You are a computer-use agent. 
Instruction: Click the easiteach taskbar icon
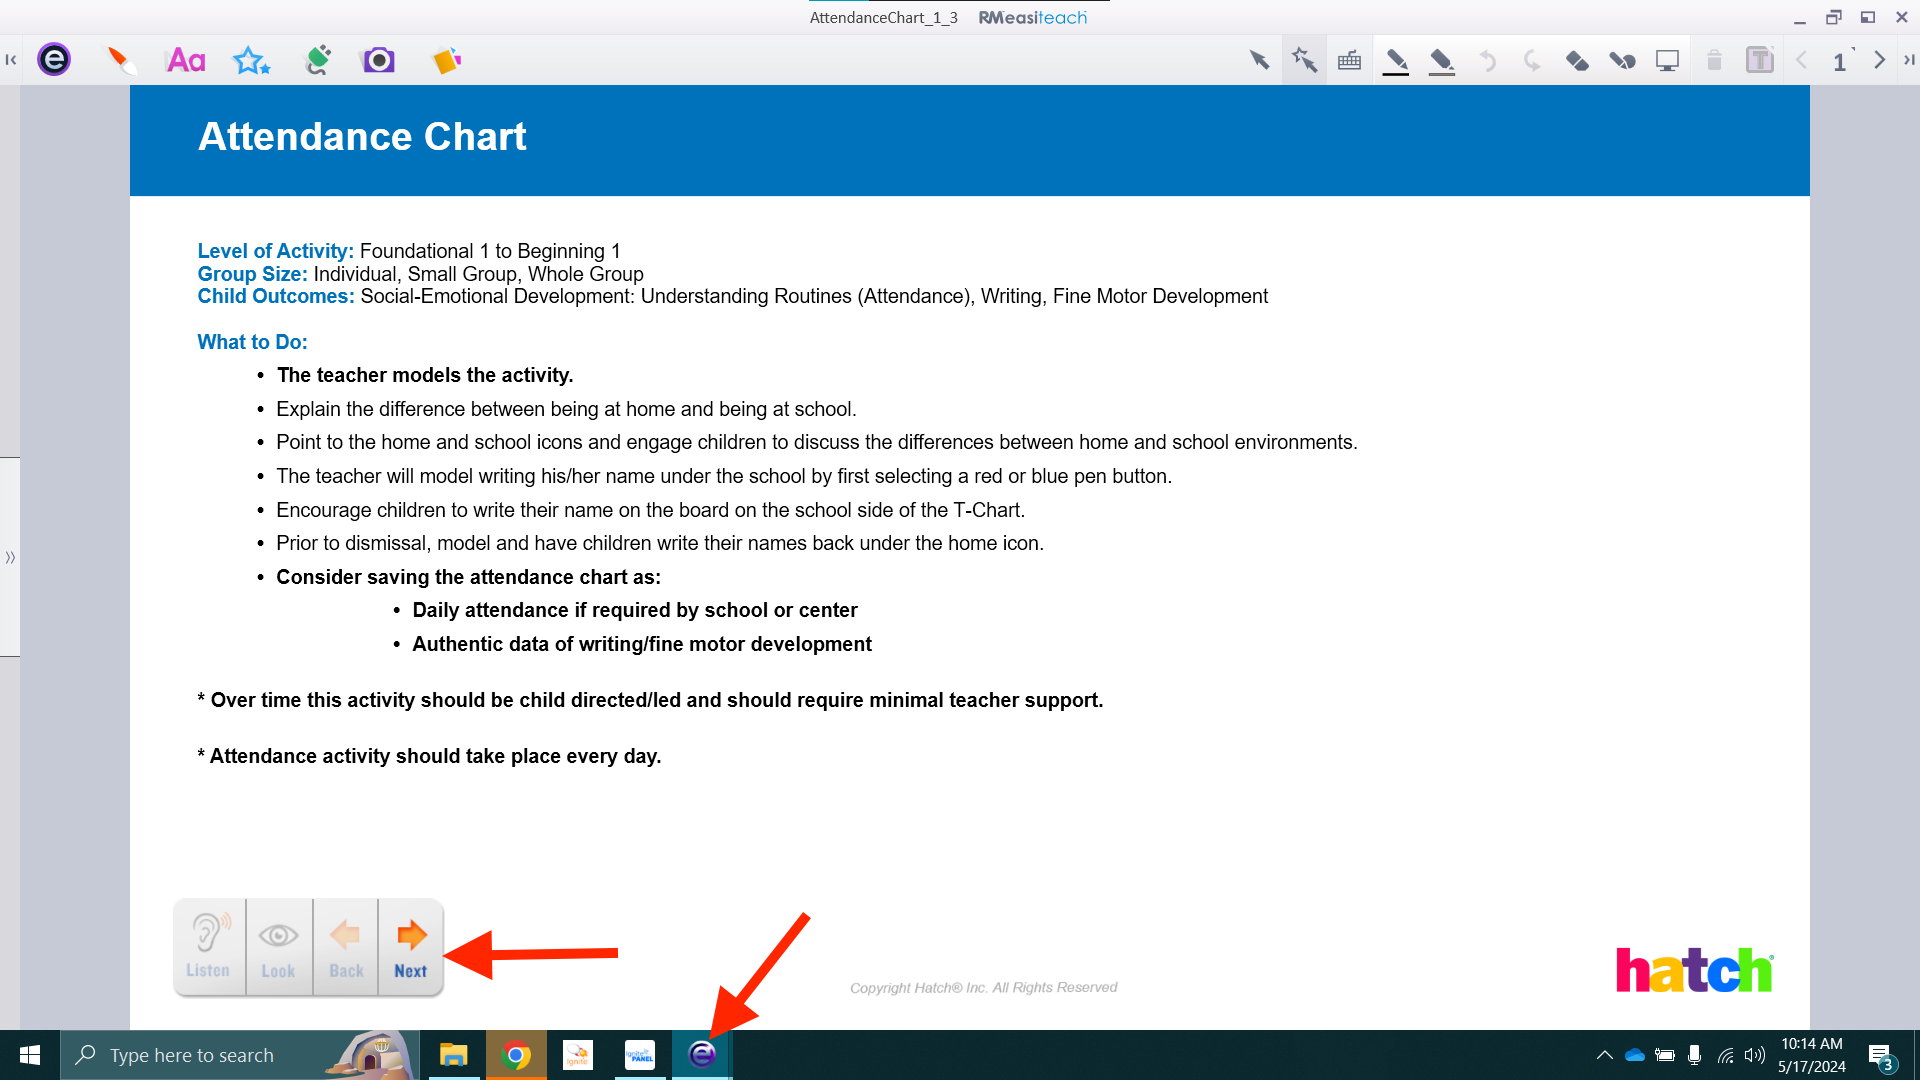tap(702, 1055)
